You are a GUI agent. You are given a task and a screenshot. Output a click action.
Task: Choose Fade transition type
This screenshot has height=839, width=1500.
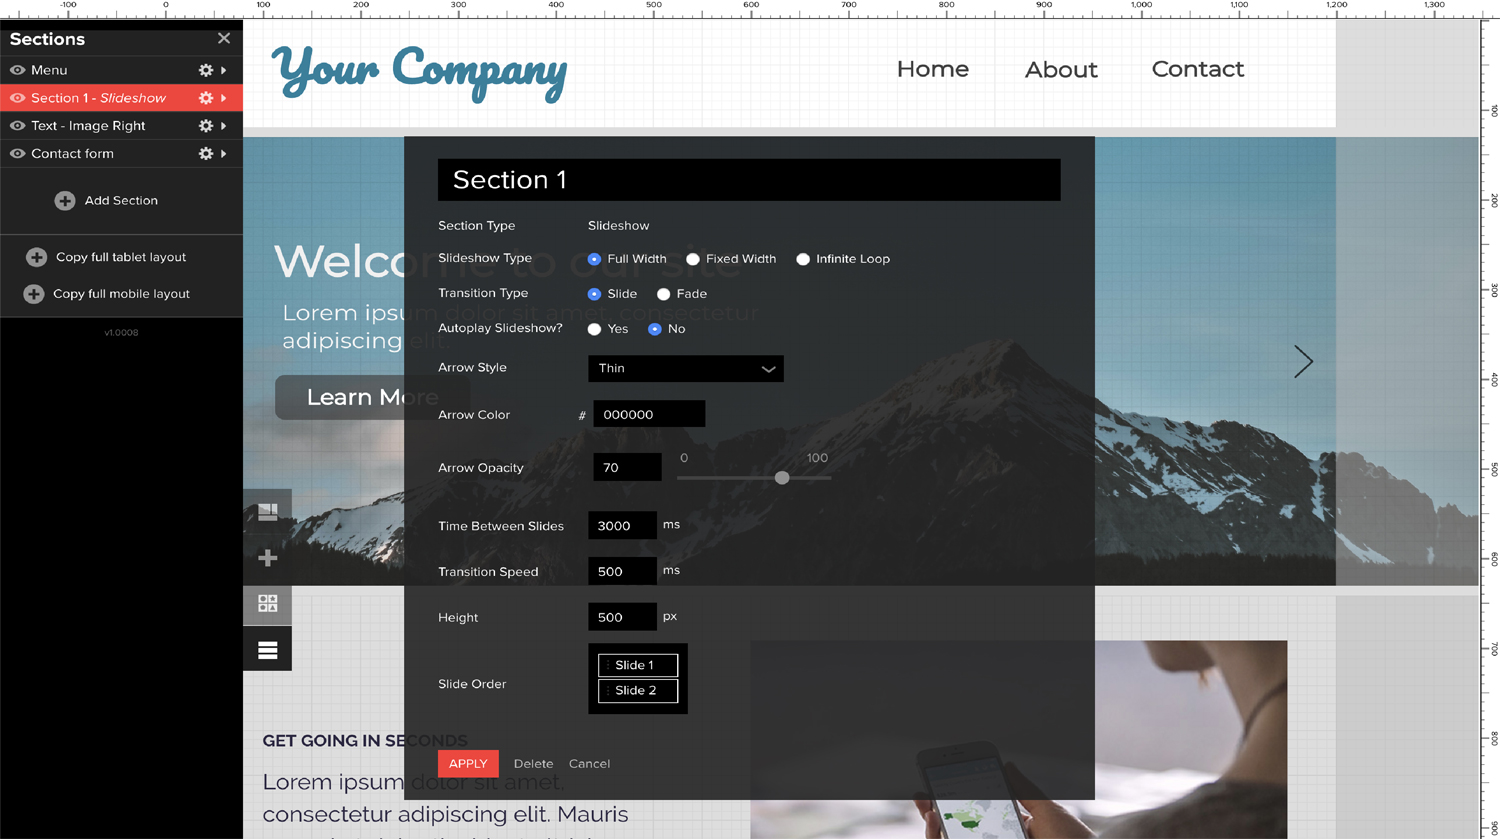664,294
